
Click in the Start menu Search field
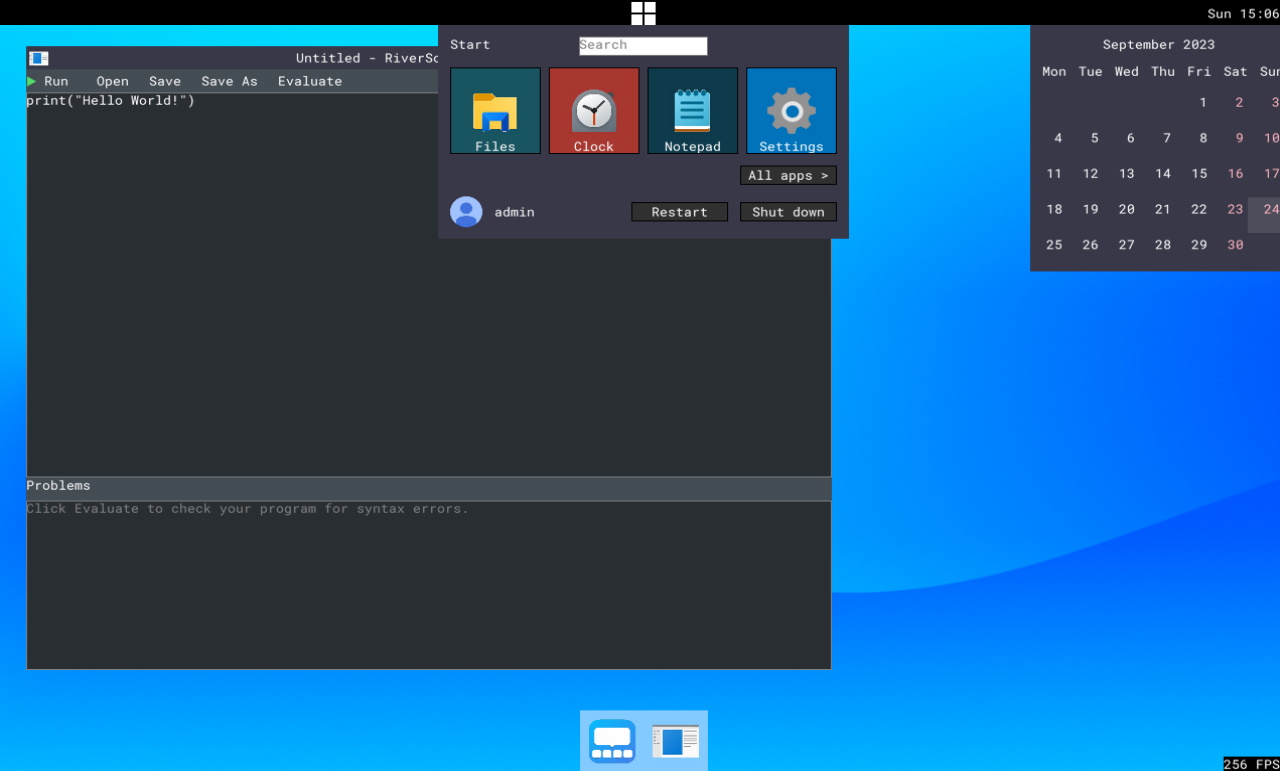(643, 46)
